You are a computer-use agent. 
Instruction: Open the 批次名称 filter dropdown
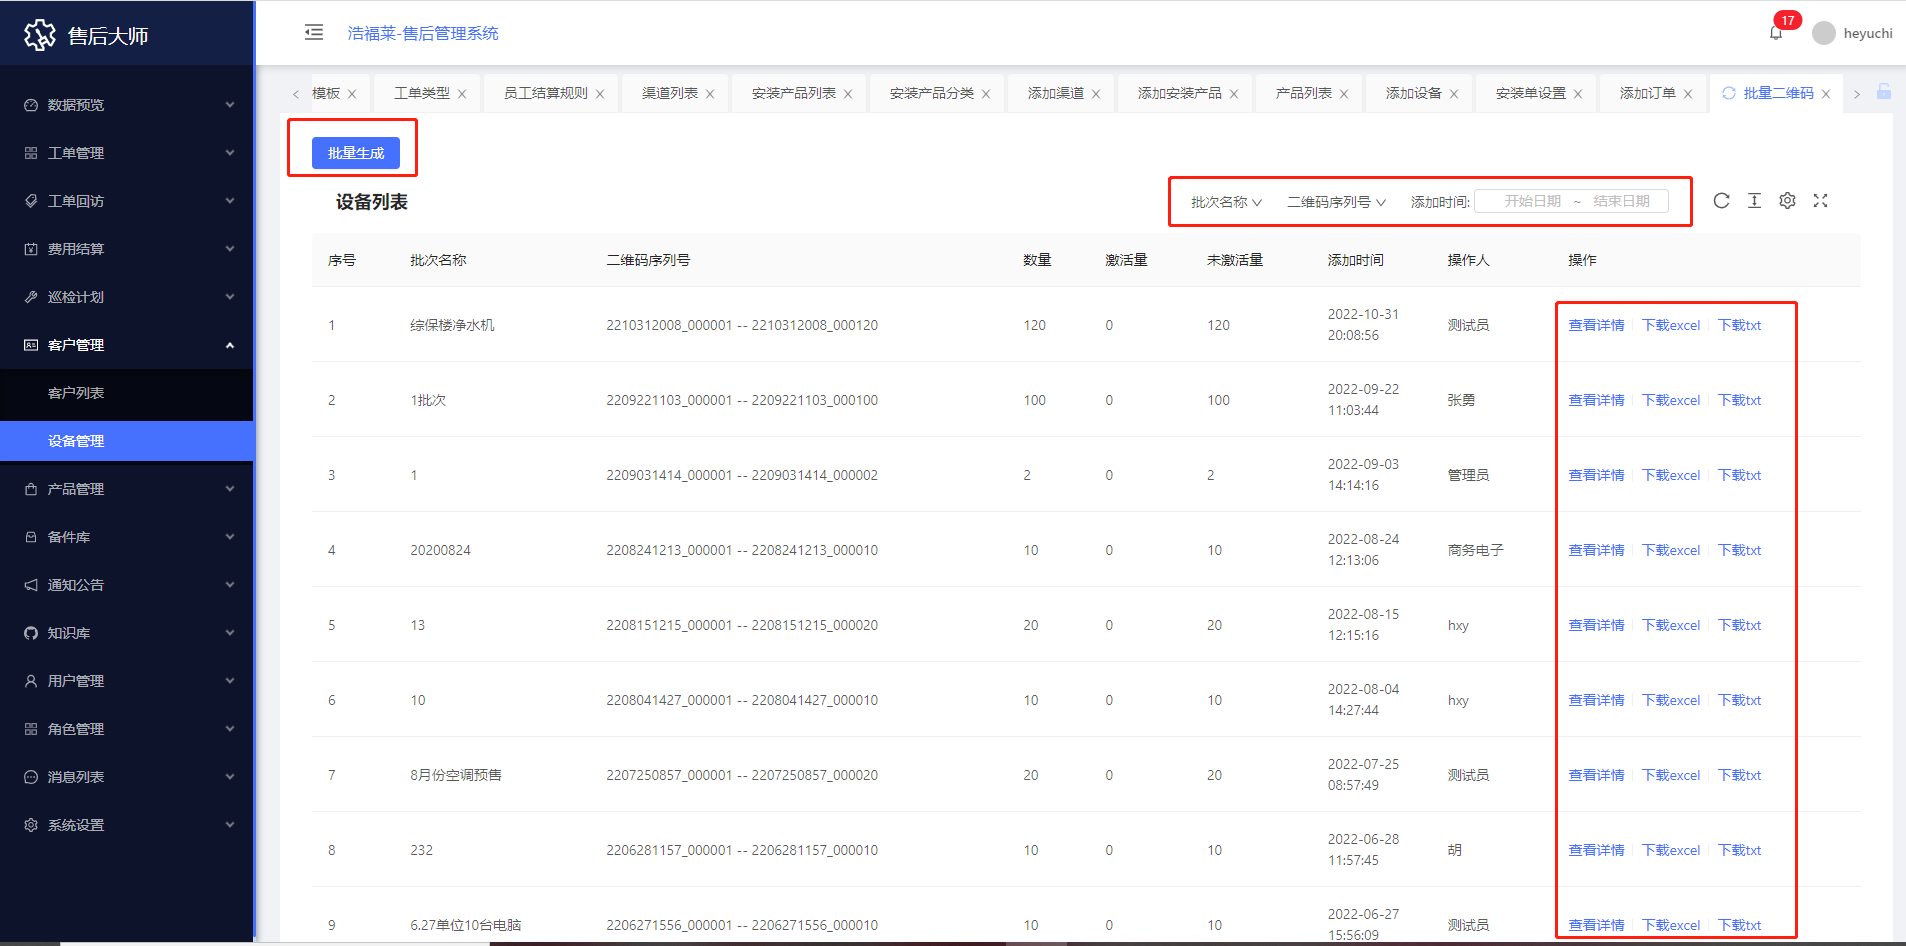click(1226, 202)
